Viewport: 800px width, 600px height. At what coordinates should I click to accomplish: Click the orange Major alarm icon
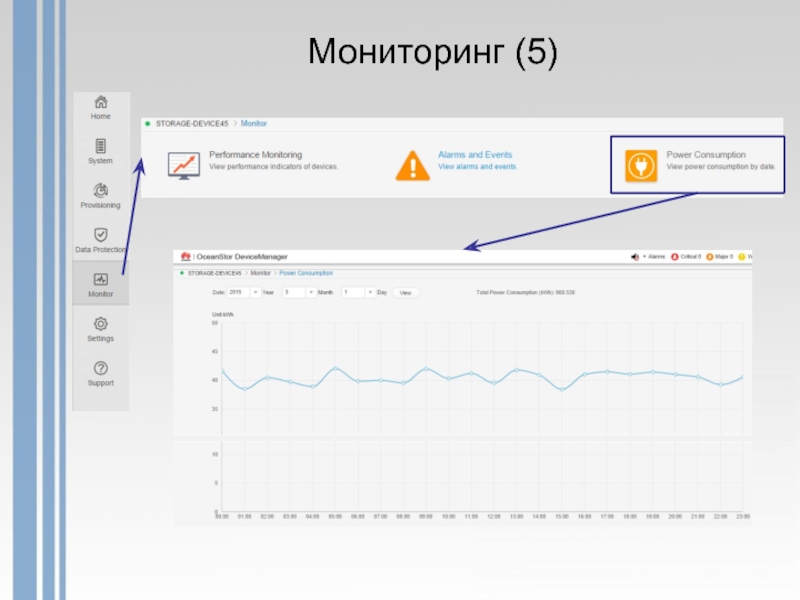(710, 257)
